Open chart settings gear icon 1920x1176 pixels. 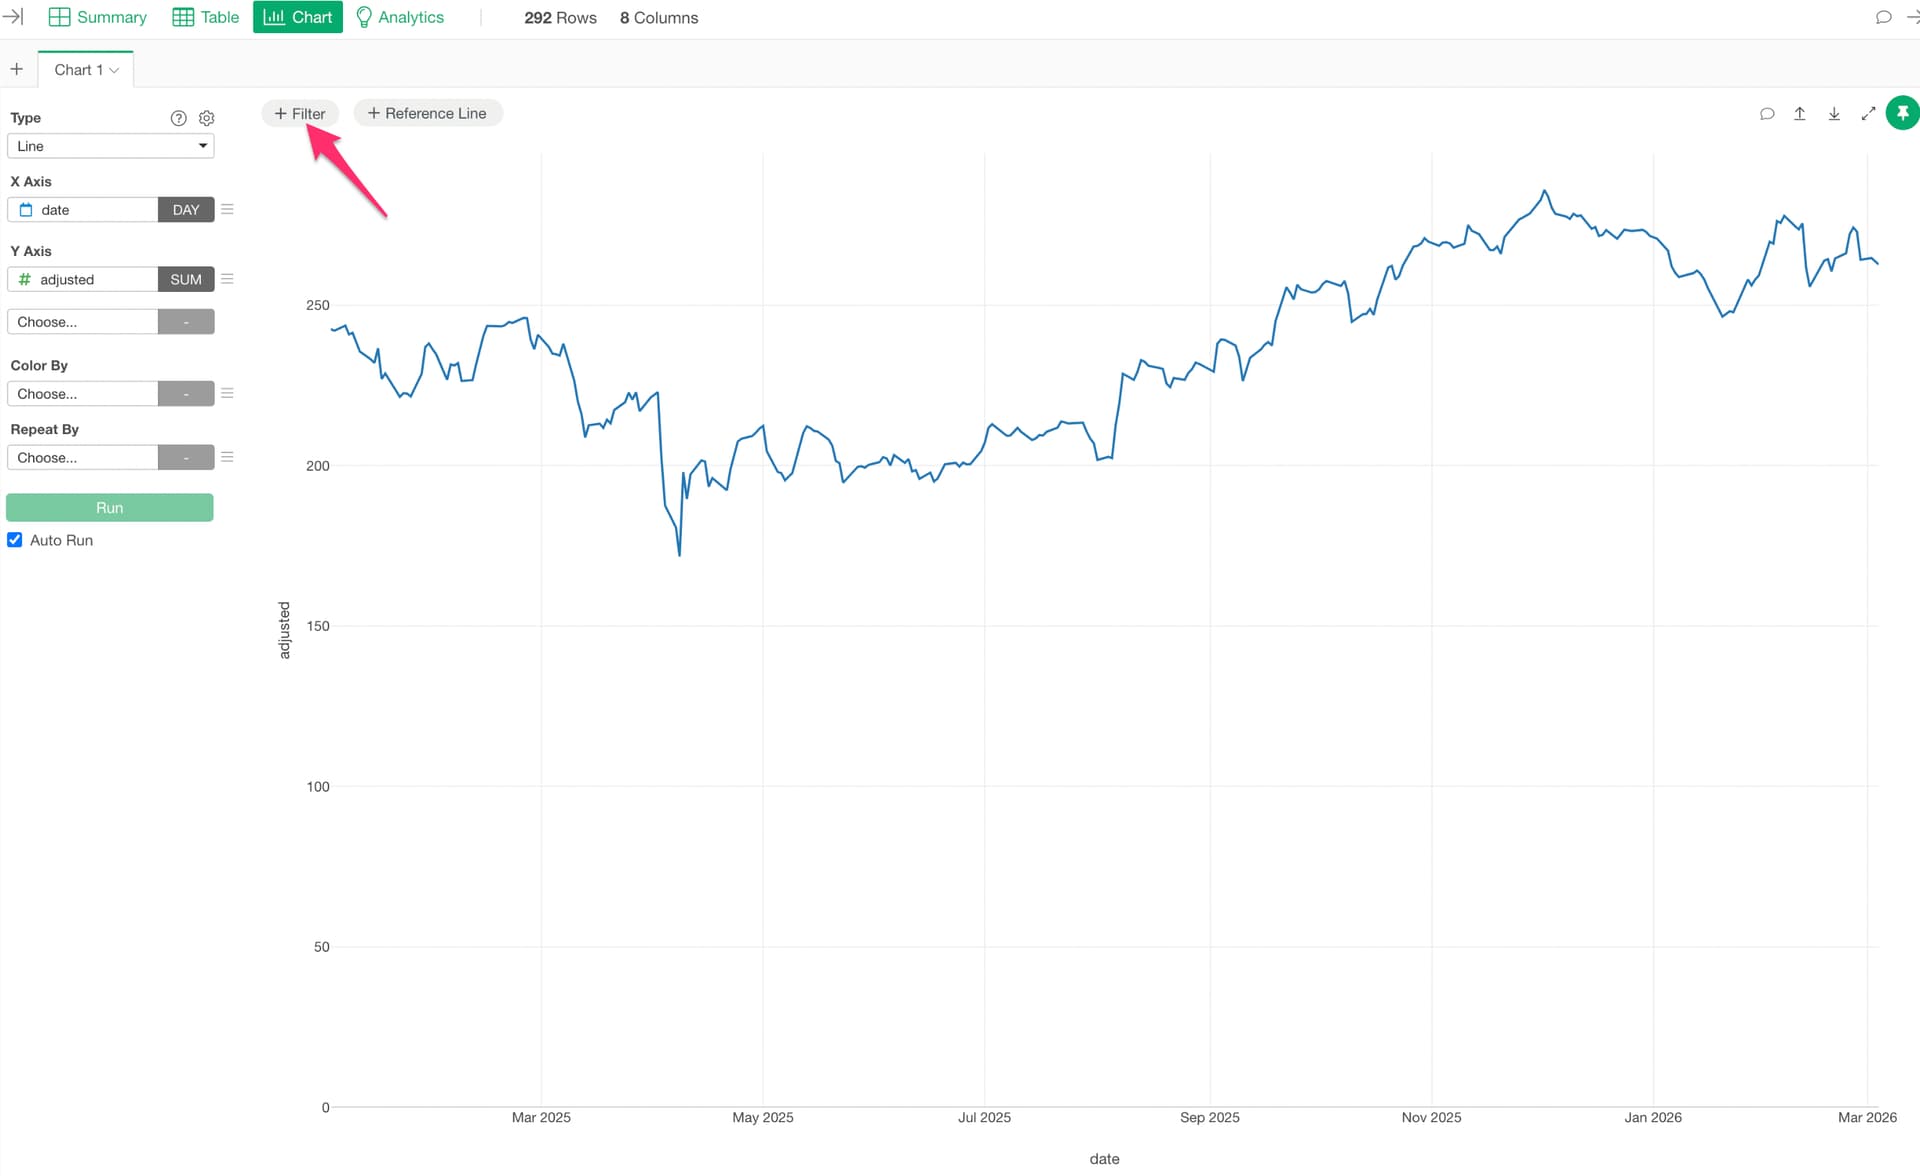tap(207, 118)
